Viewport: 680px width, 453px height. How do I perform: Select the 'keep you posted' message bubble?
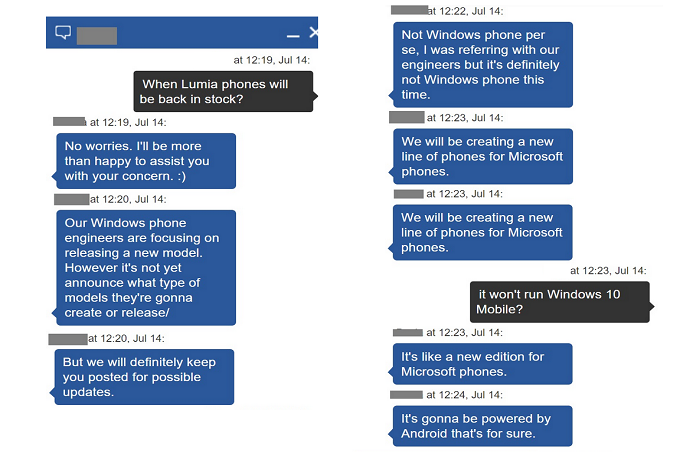[x=144, y=377]
